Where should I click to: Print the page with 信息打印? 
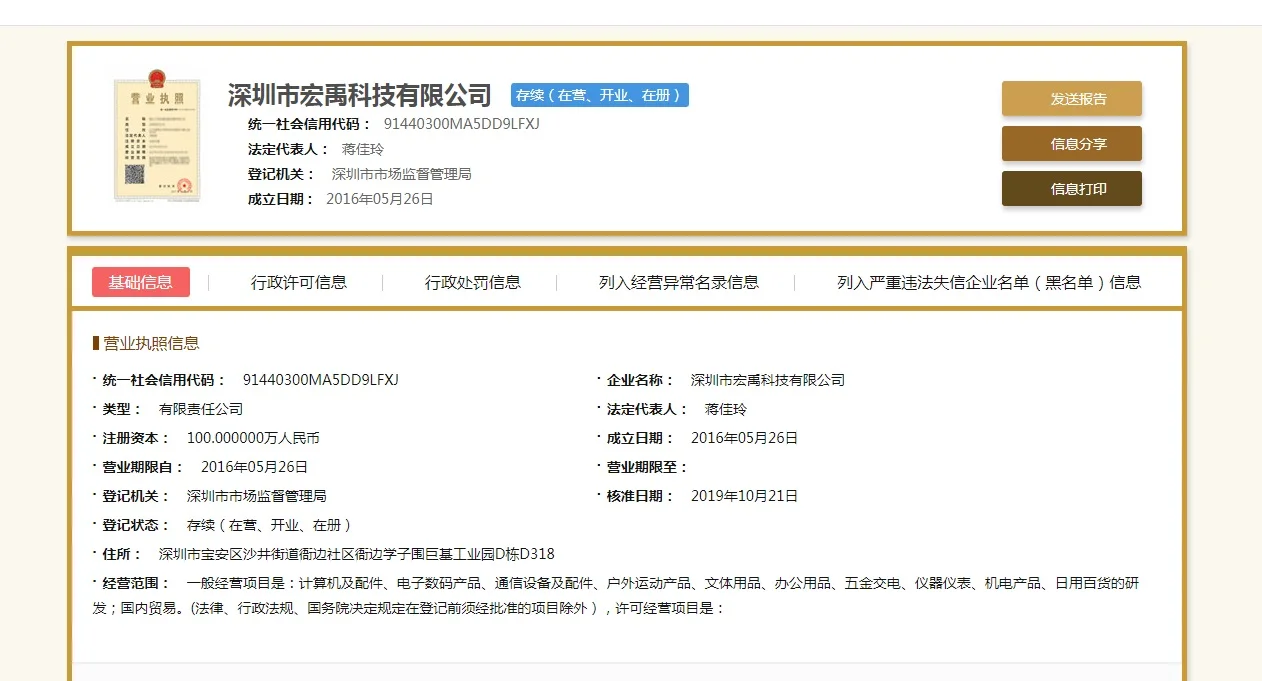click(1071, 188)
